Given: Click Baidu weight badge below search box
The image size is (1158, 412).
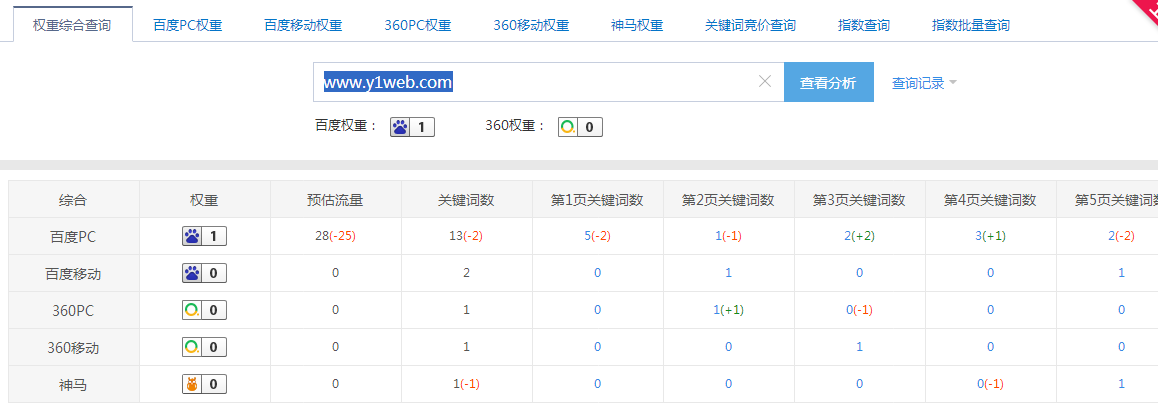Looking at the screenshot, I should pyautogui.click(x=412, y=127).
